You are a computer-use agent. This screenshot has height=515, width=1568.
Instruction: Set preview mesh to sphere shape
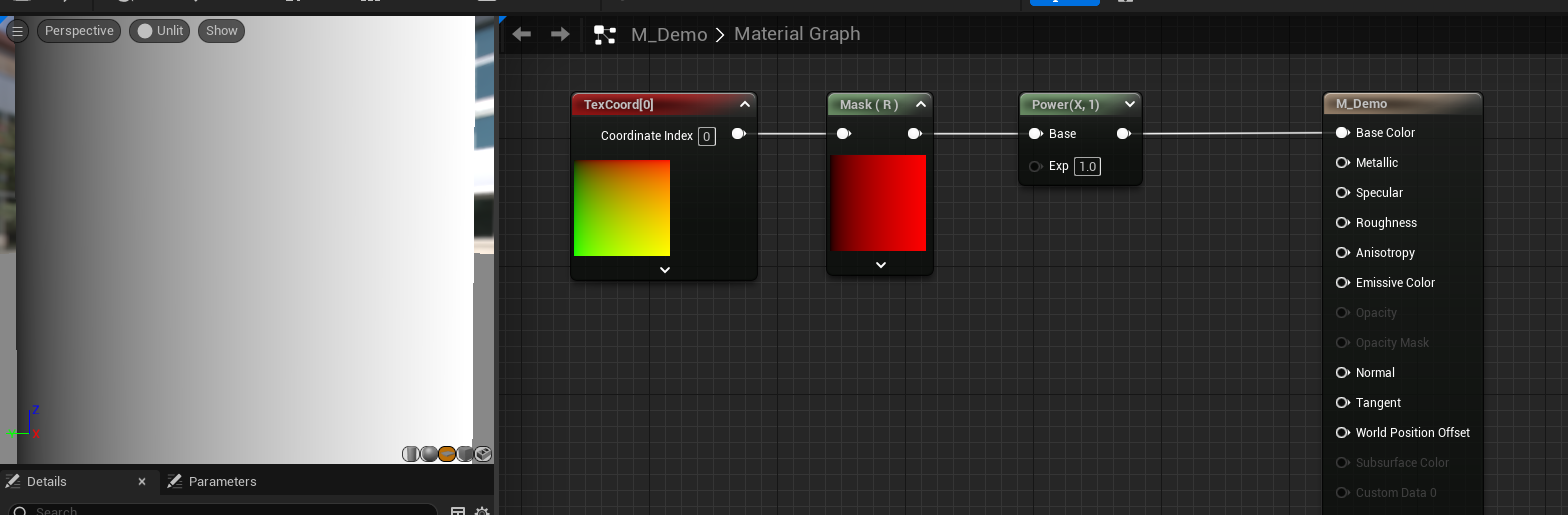coord(429,454)
